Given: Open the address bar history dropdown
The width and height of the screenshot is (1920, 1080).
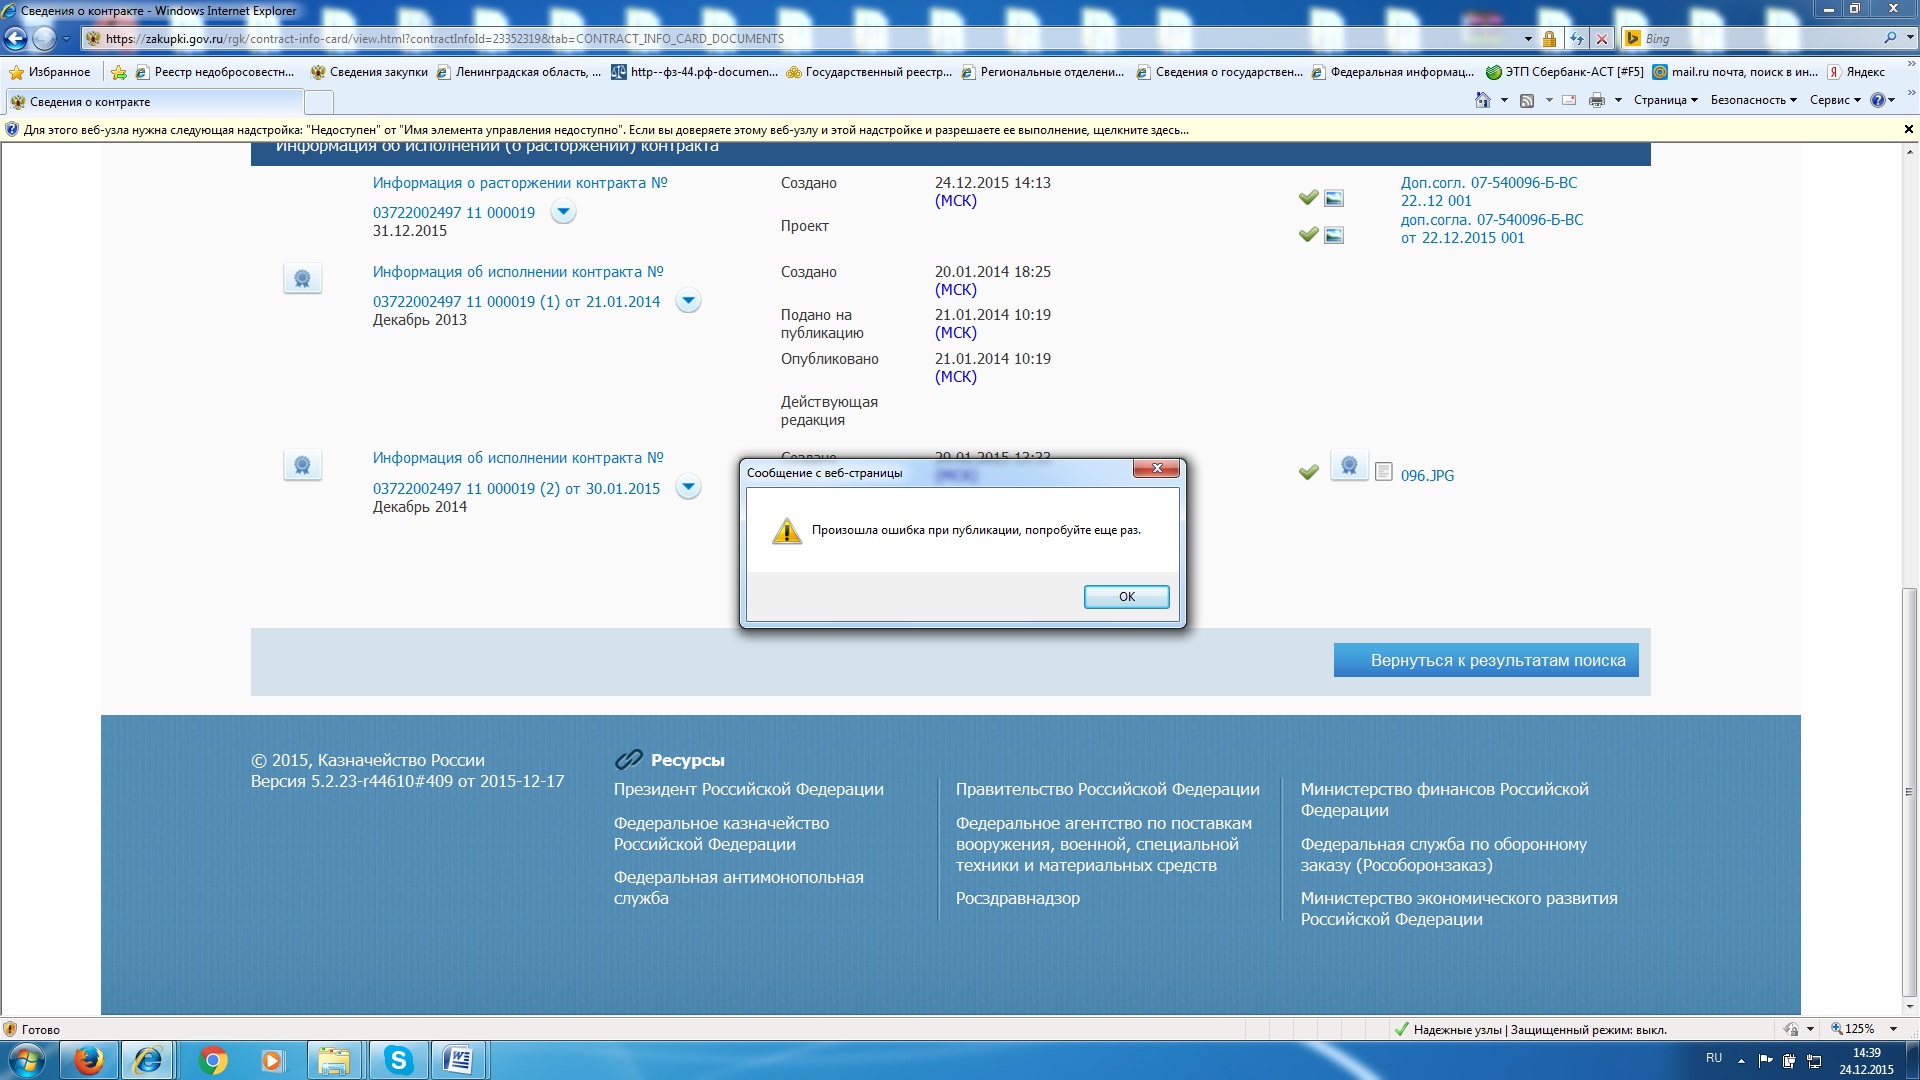Looking at the screenshot, I should tap(1528, 39).
